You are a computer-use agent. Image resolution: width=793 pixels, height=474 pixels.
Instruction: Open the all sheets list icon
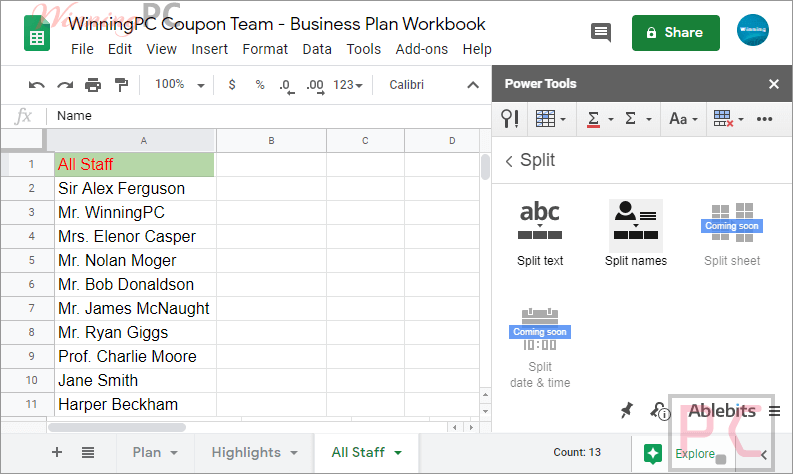tap(88, 452)
